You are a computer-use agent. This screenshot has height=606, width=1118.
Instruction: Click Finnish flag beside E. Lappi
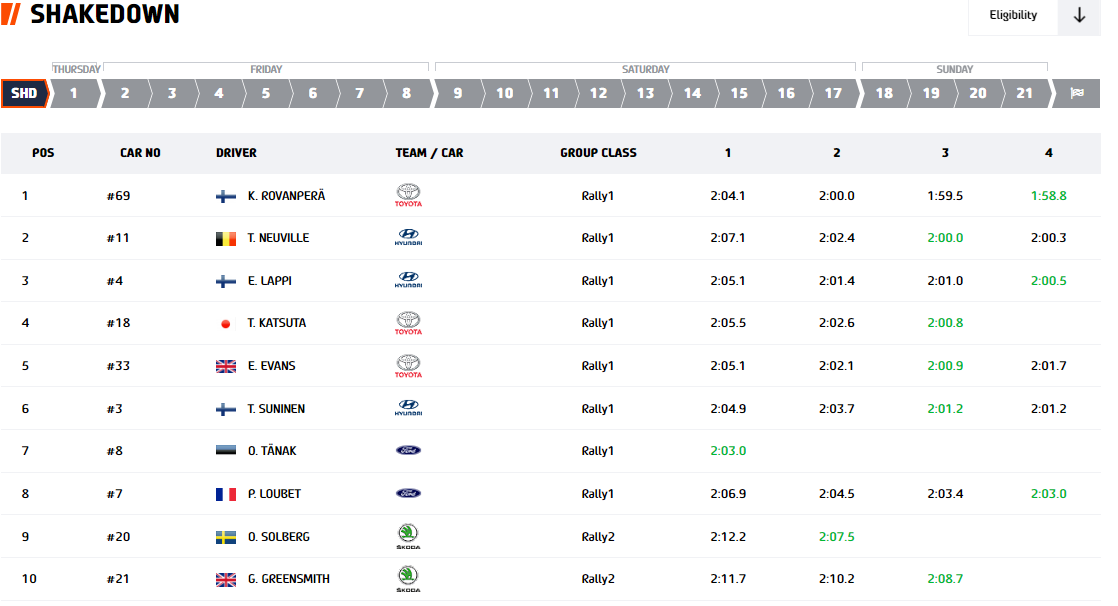coord(226,281)
